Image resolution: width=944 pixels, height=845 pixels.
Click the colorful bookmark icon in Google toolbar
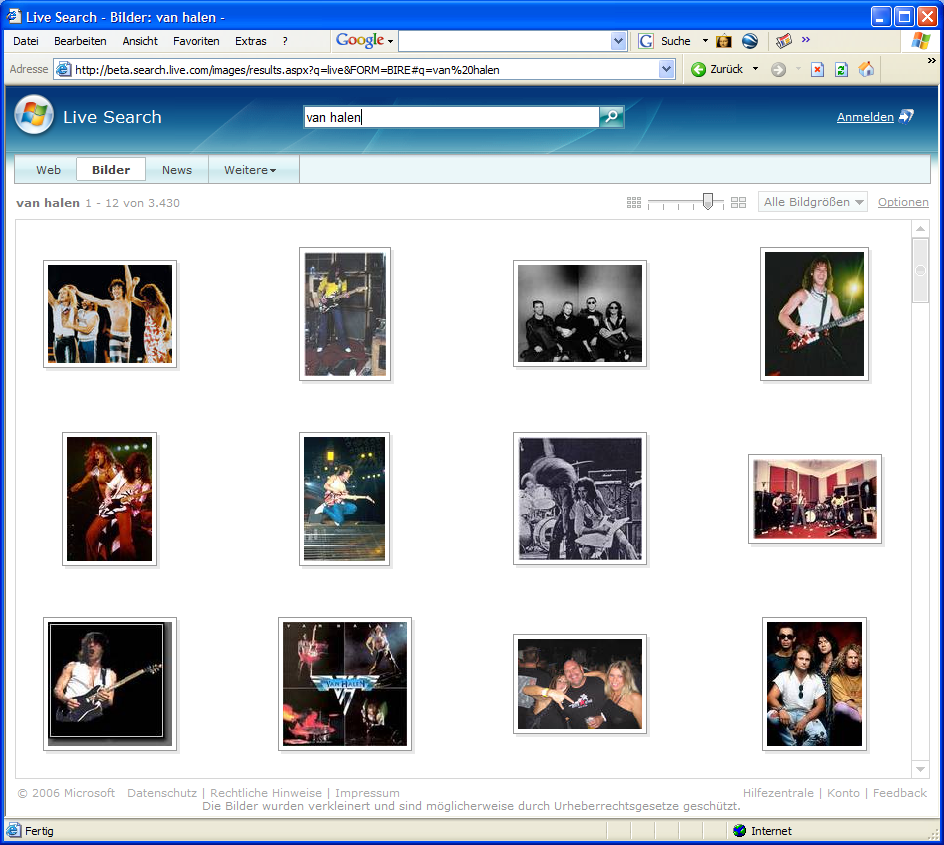point(783,41)
